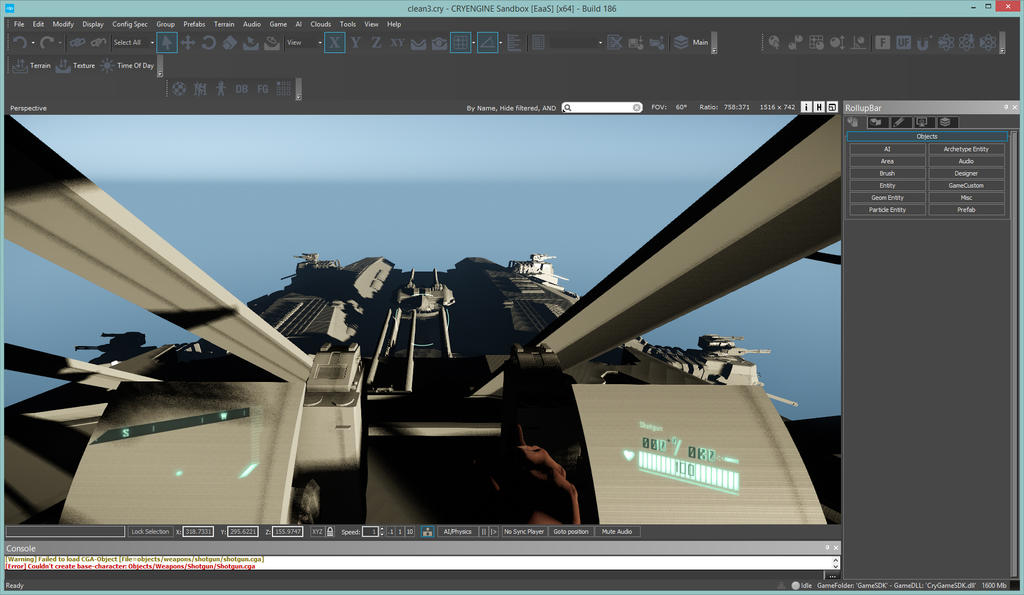Open the grid snap size arrow
This screenshot has height=595, width=1024.
click(x=473, y=43)
